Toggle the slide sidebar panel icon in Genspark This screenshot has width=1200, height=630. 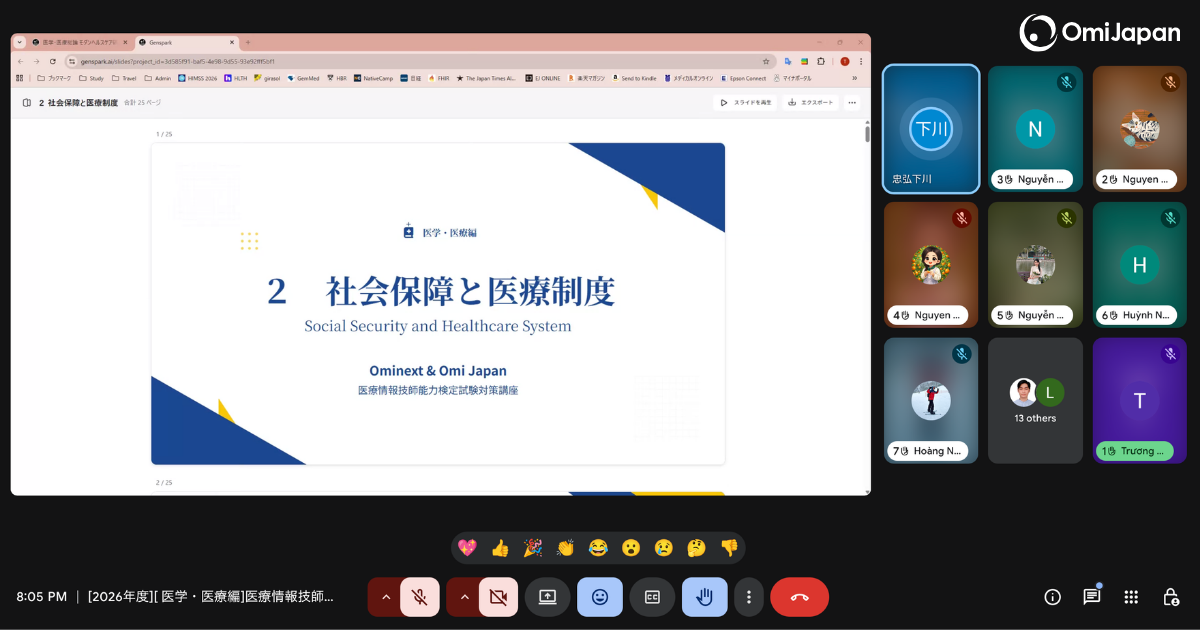coord(27,103)
